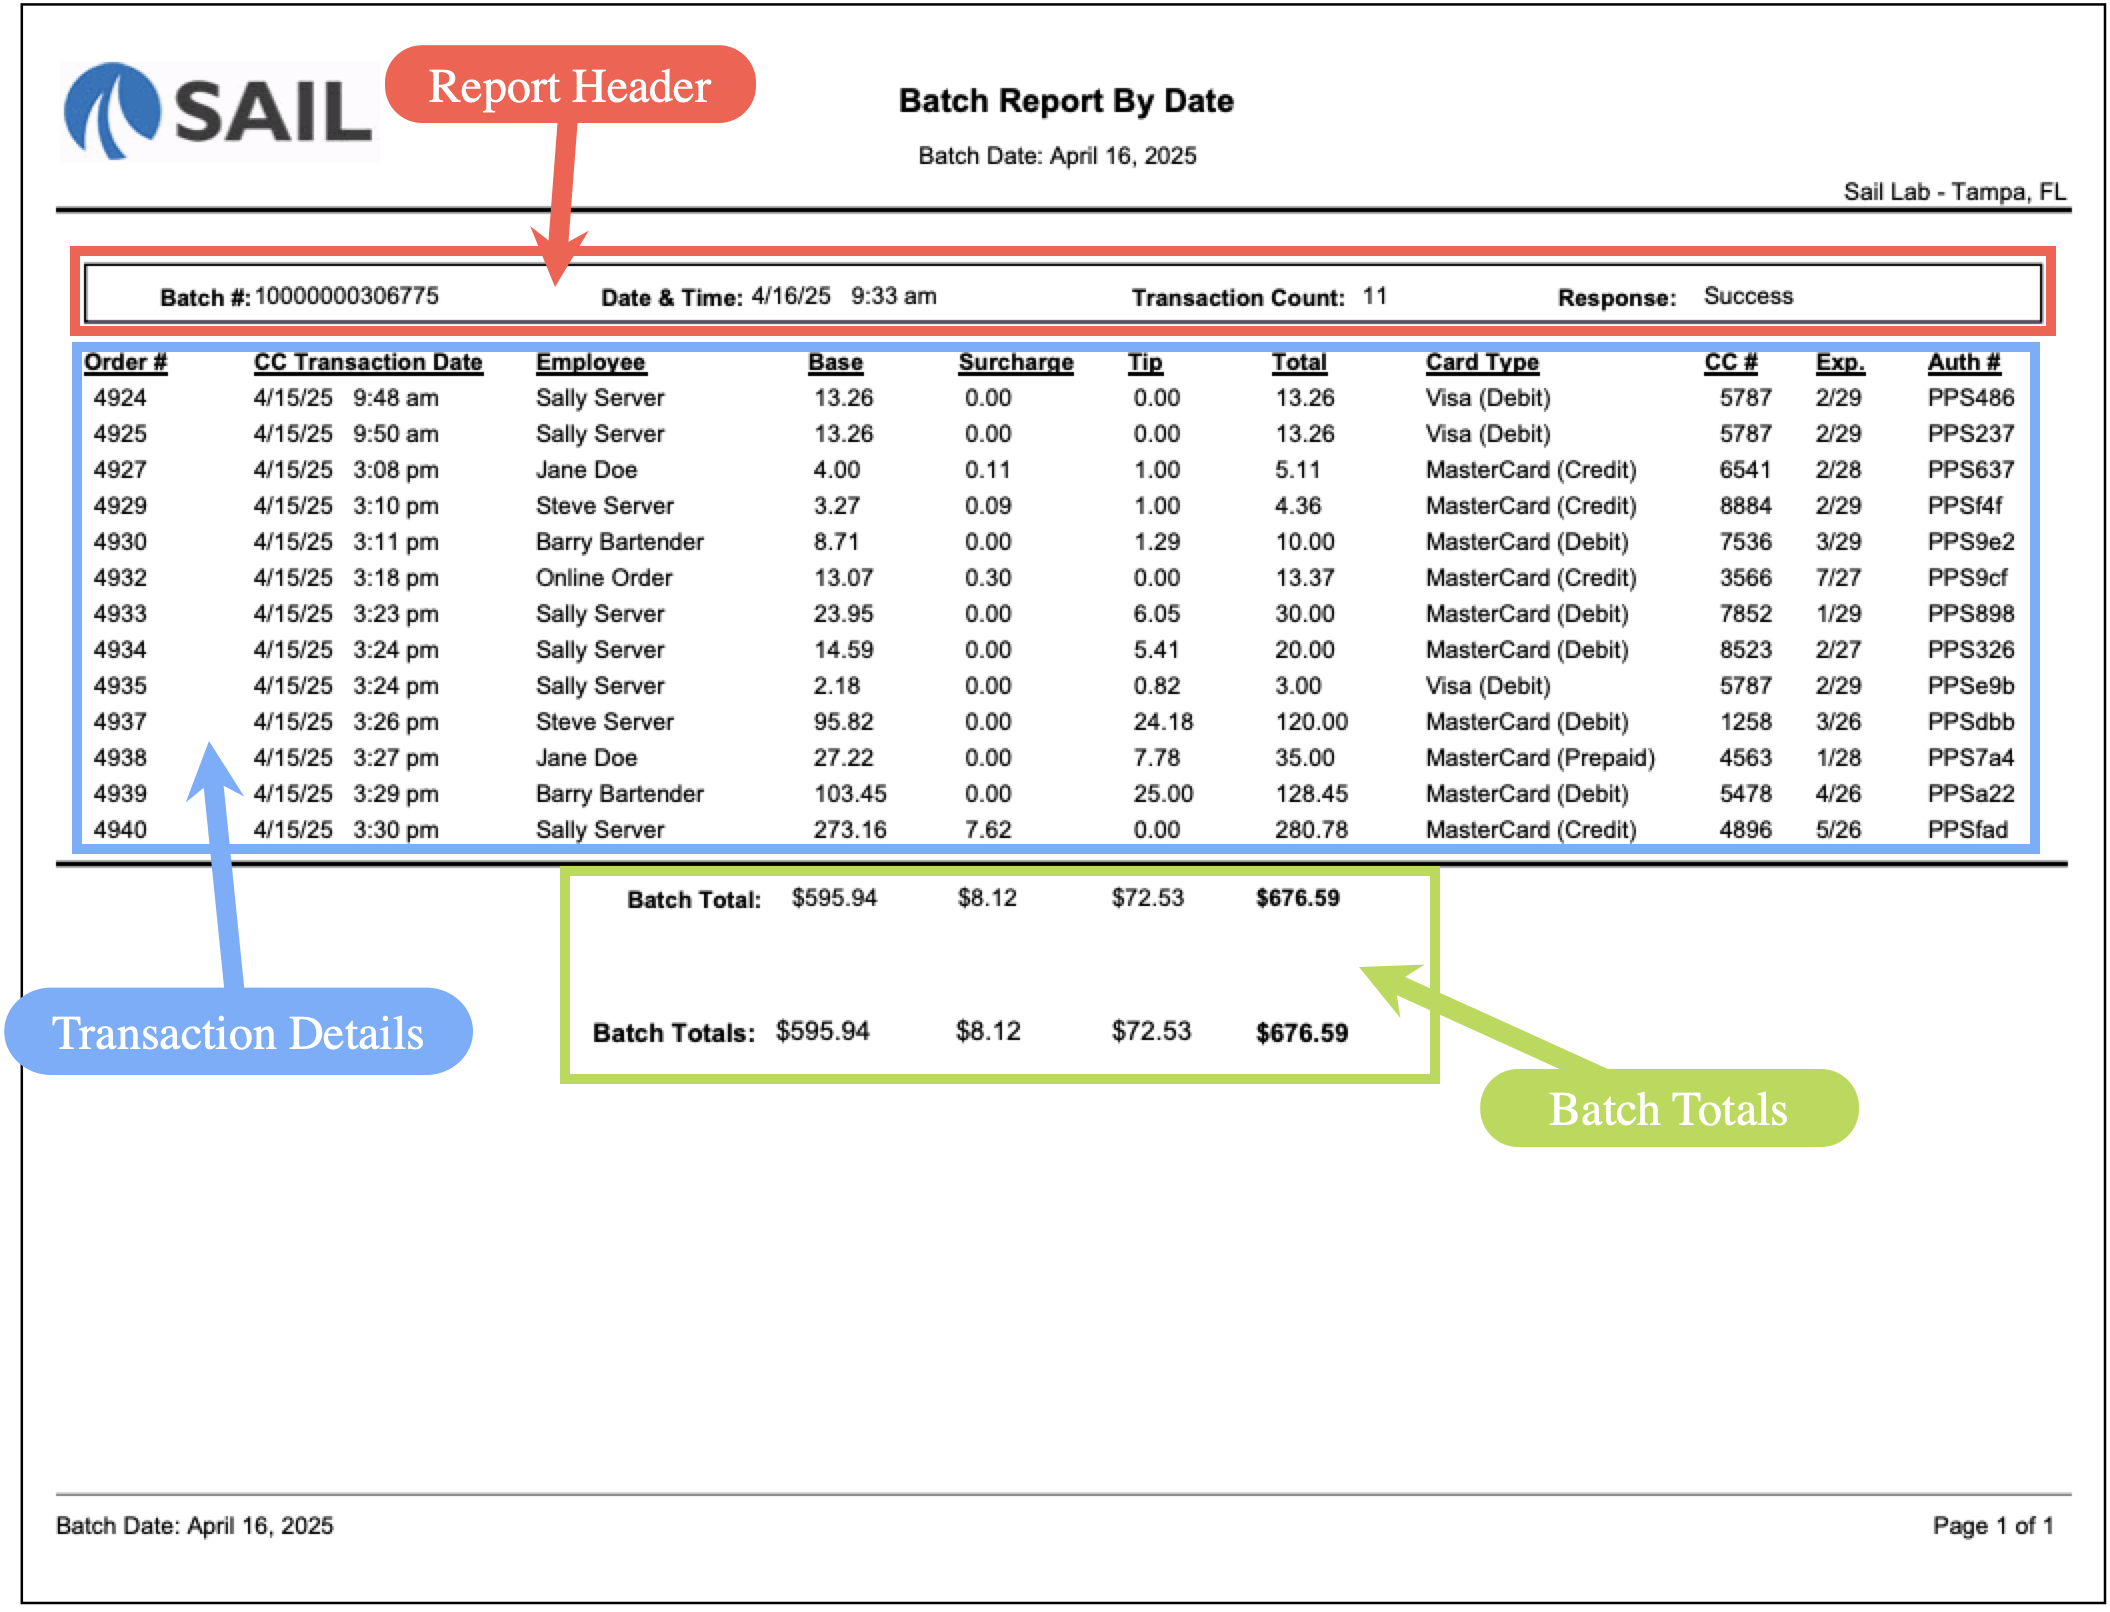Click the SAIL logo
This screenshot has height=1612, width=2110.
(x=218, y=111)
